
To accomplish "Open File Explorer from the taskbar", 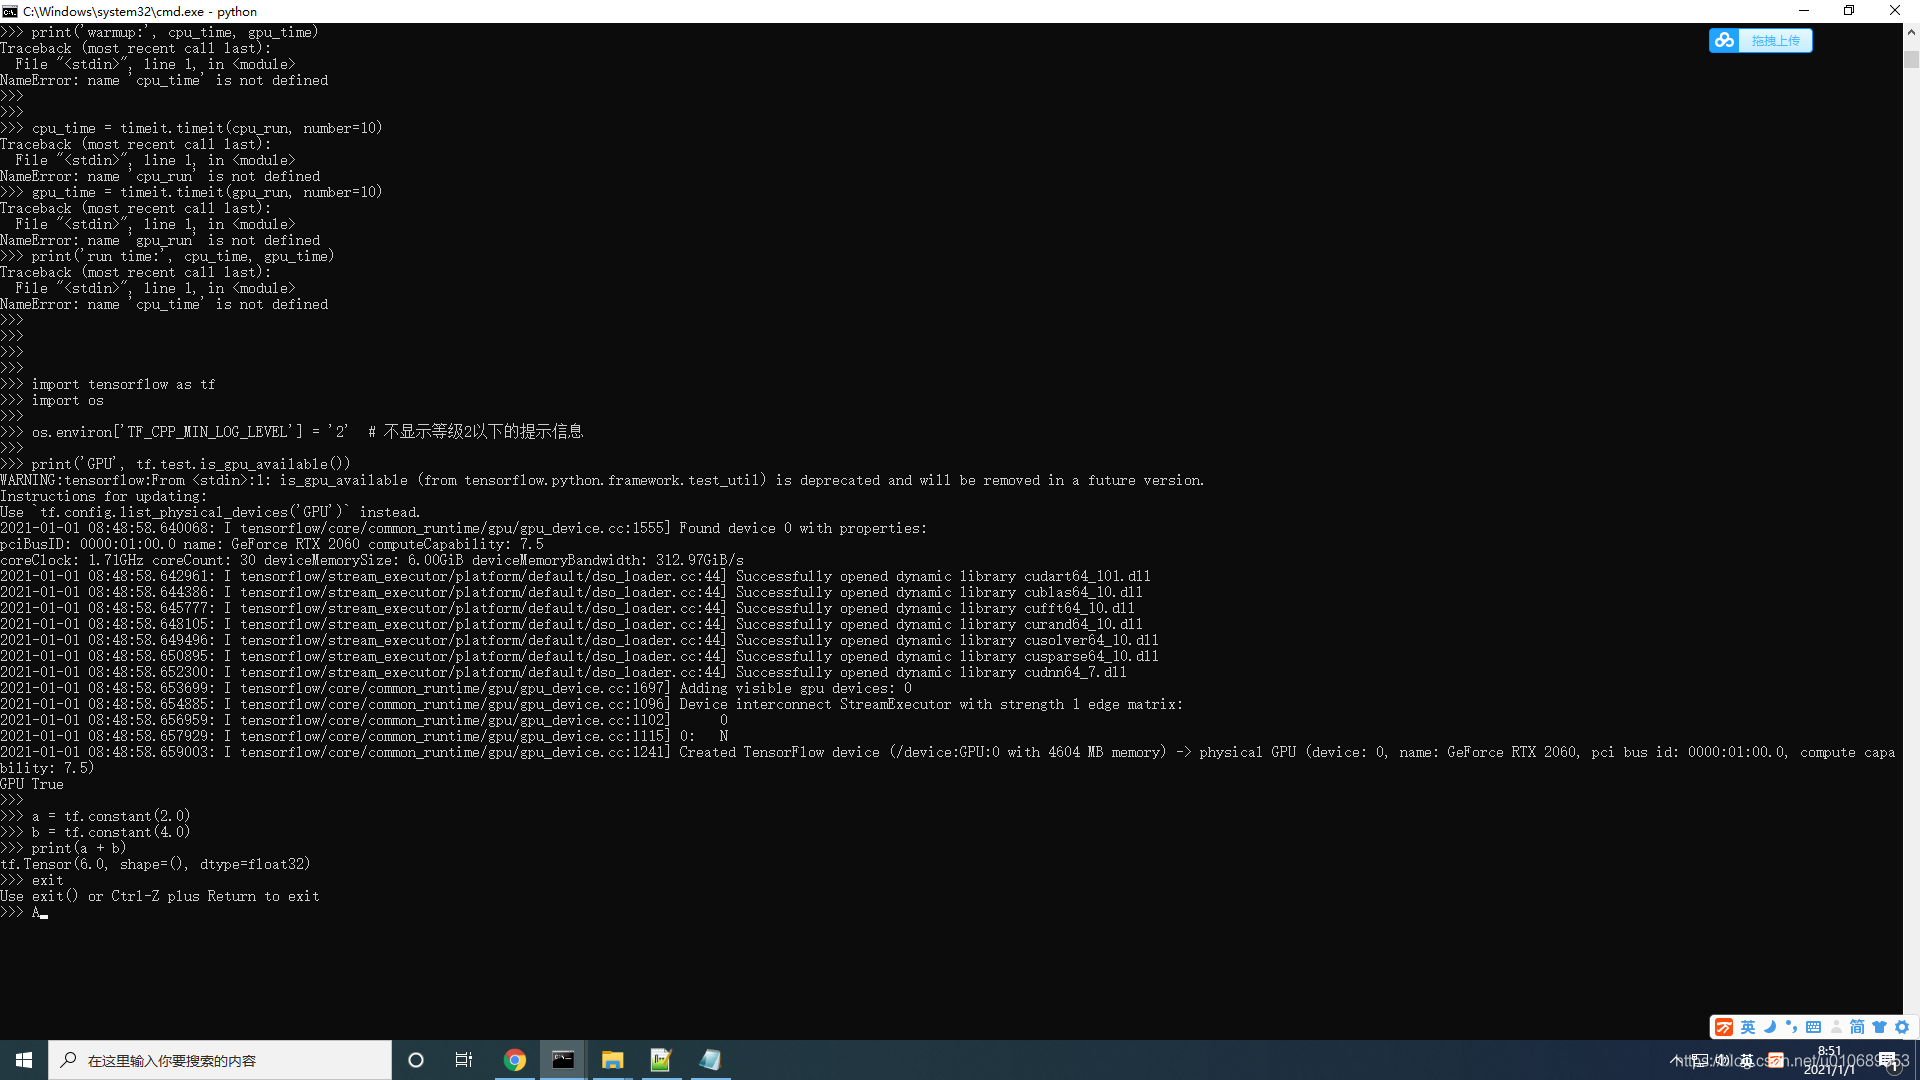I will (612, 1060).
